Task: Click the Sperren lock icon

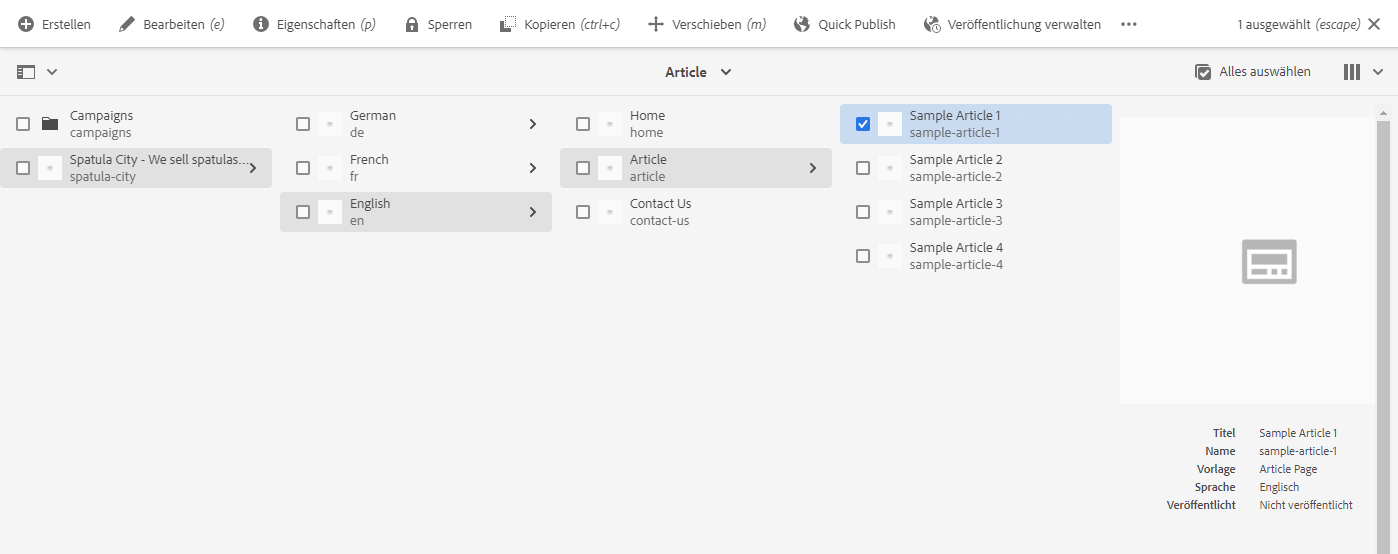Action: 412,24
